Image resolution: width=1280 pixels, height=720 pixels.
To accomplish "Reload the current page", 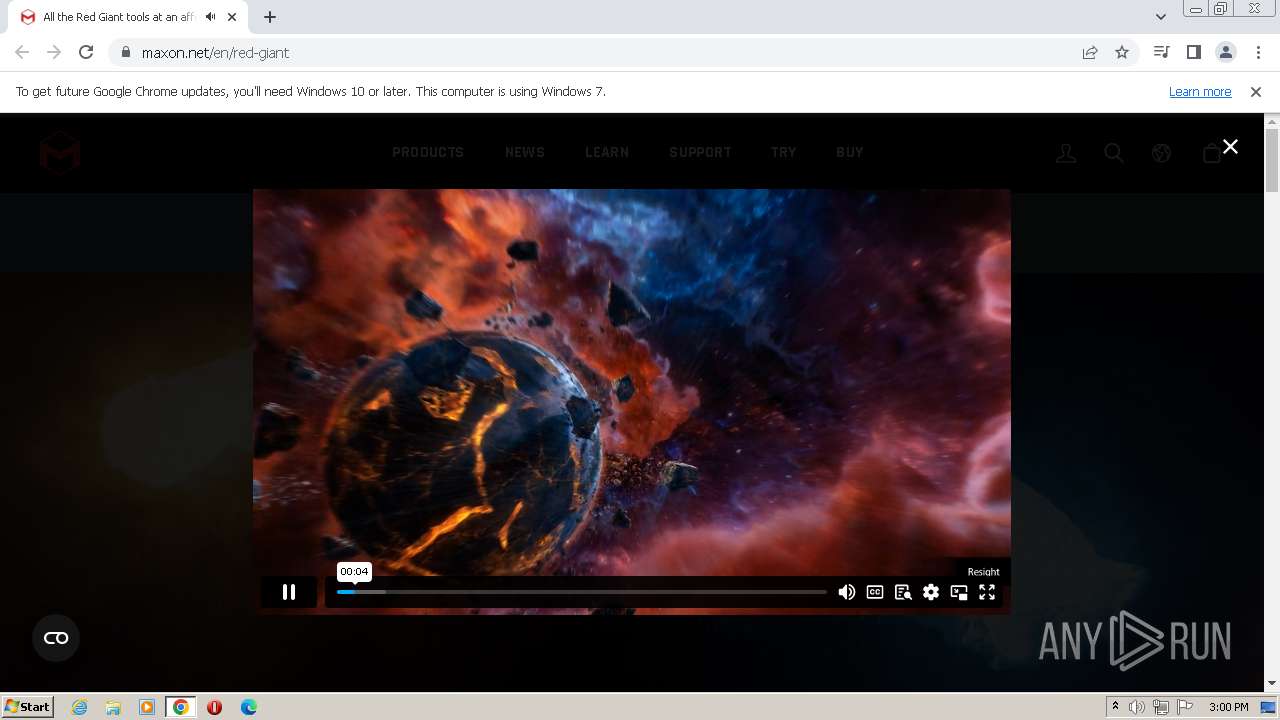I will (x=86, y=52).
